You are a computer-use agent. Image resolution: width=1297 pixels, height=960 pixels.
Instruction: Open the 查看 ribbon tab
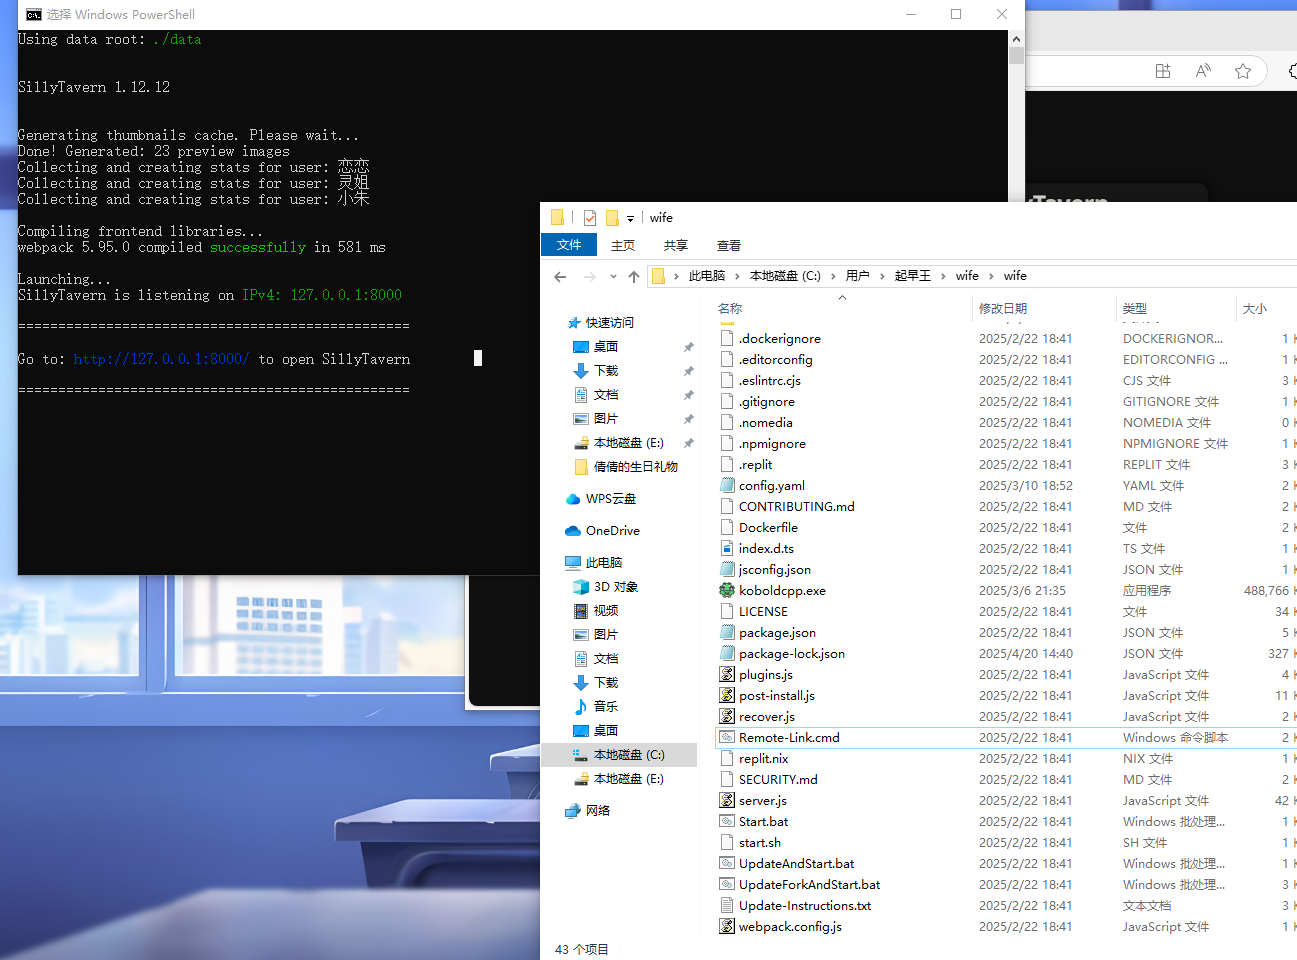(x=729, y=245)
